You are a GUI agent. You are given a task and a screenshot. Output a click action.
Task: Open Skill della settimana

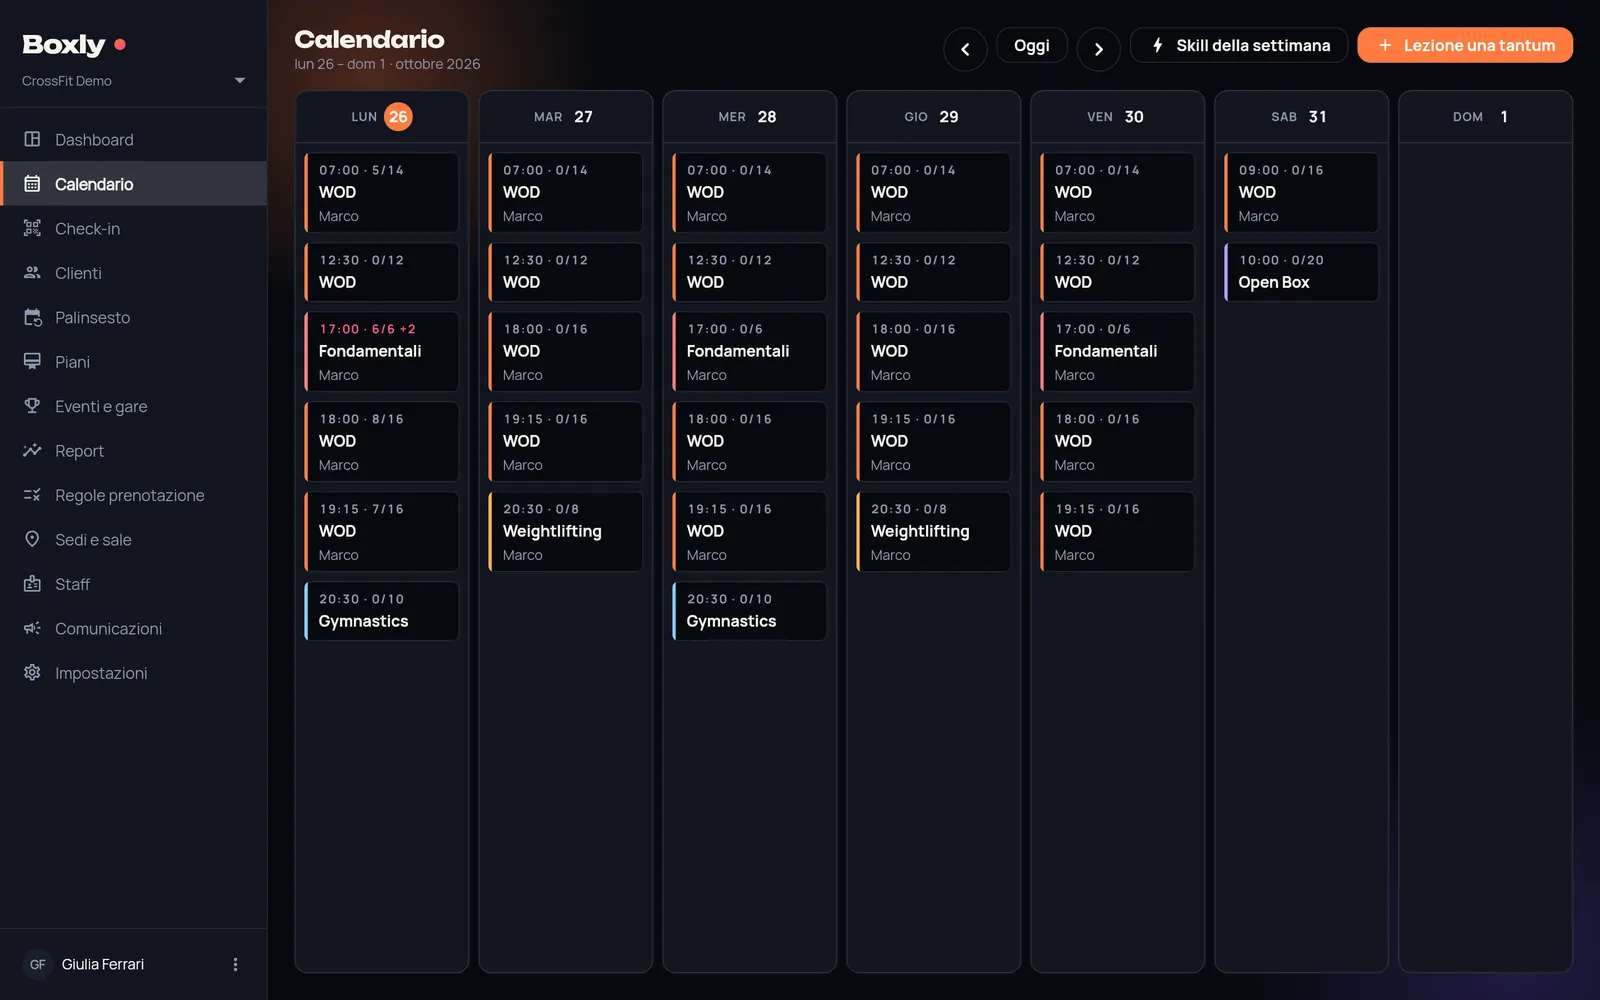tap(1239, 45)
